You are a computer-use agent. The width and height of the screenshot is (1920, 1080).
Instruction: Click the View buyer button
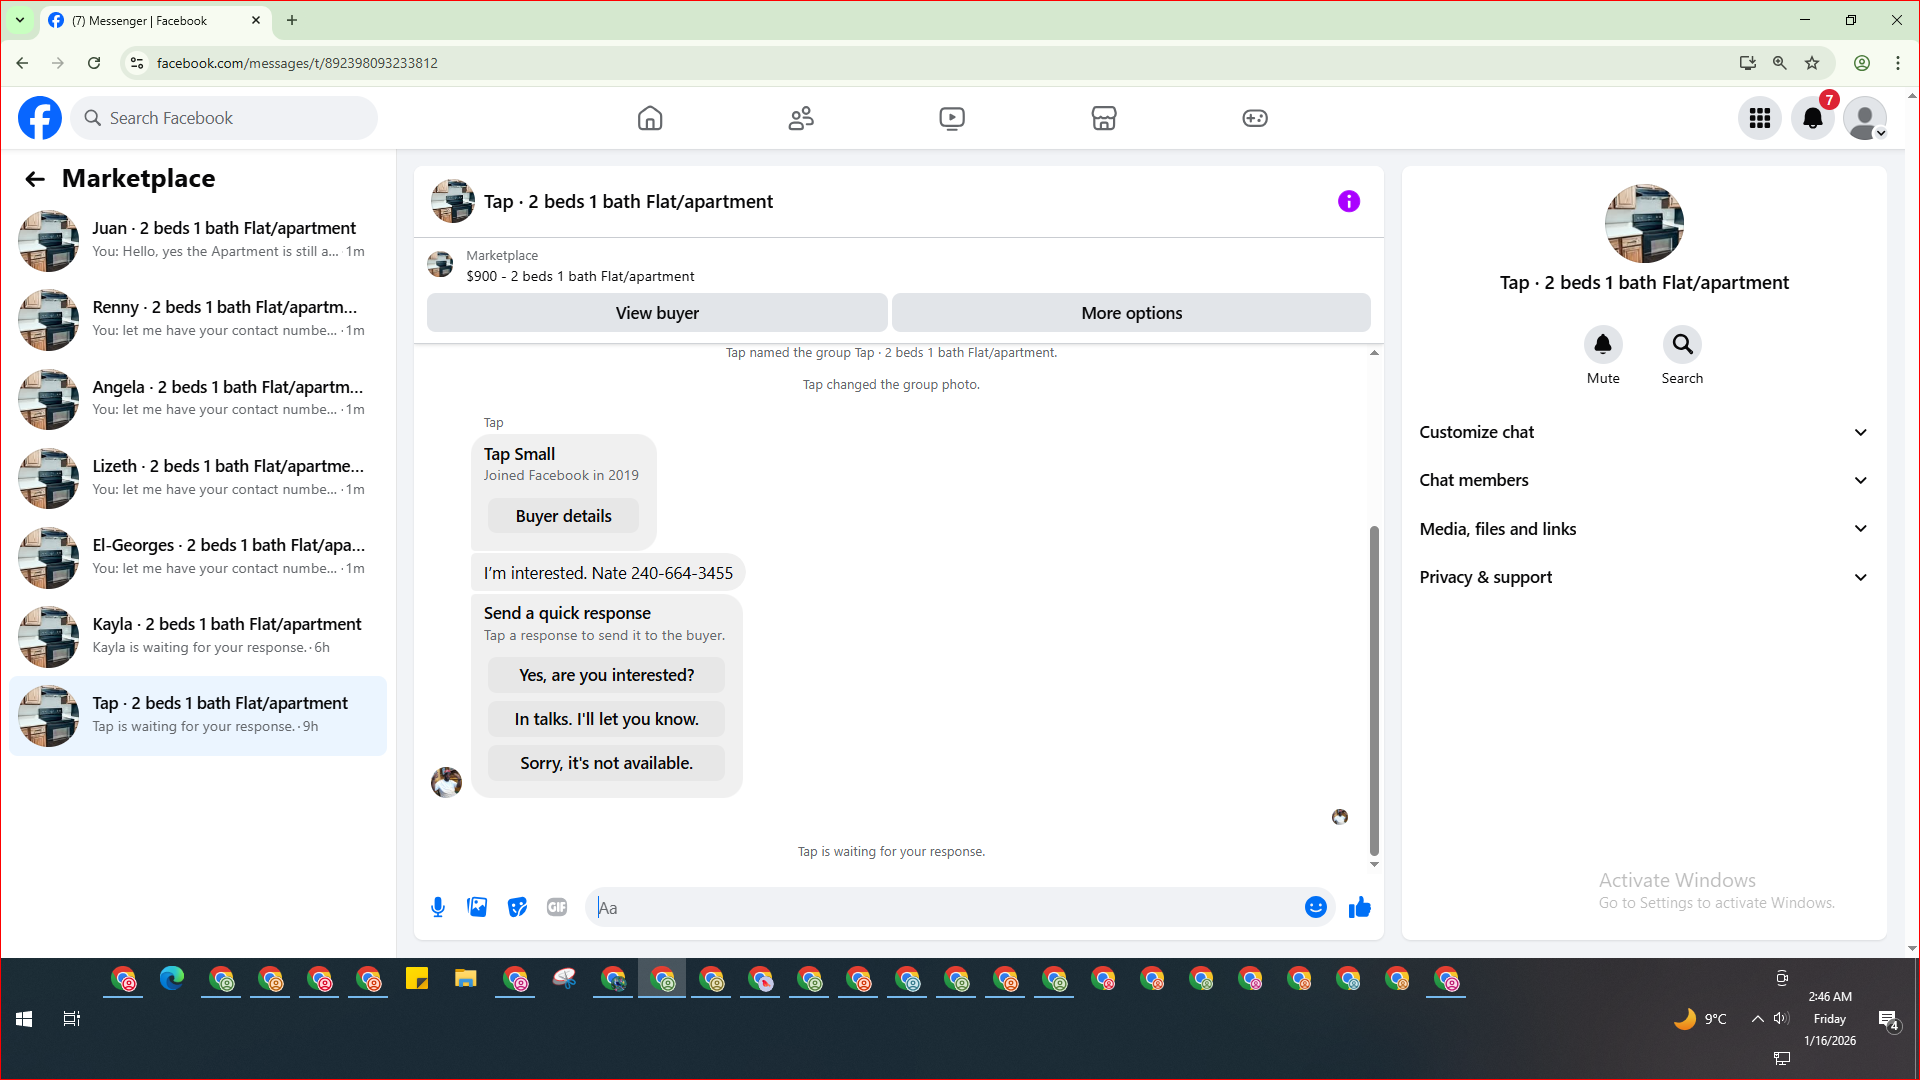click(x=657, y=313)
